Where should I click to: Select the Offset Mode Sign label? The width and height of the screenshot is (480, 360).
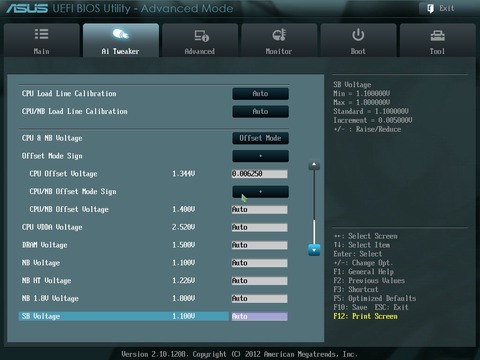click(52, 156)
